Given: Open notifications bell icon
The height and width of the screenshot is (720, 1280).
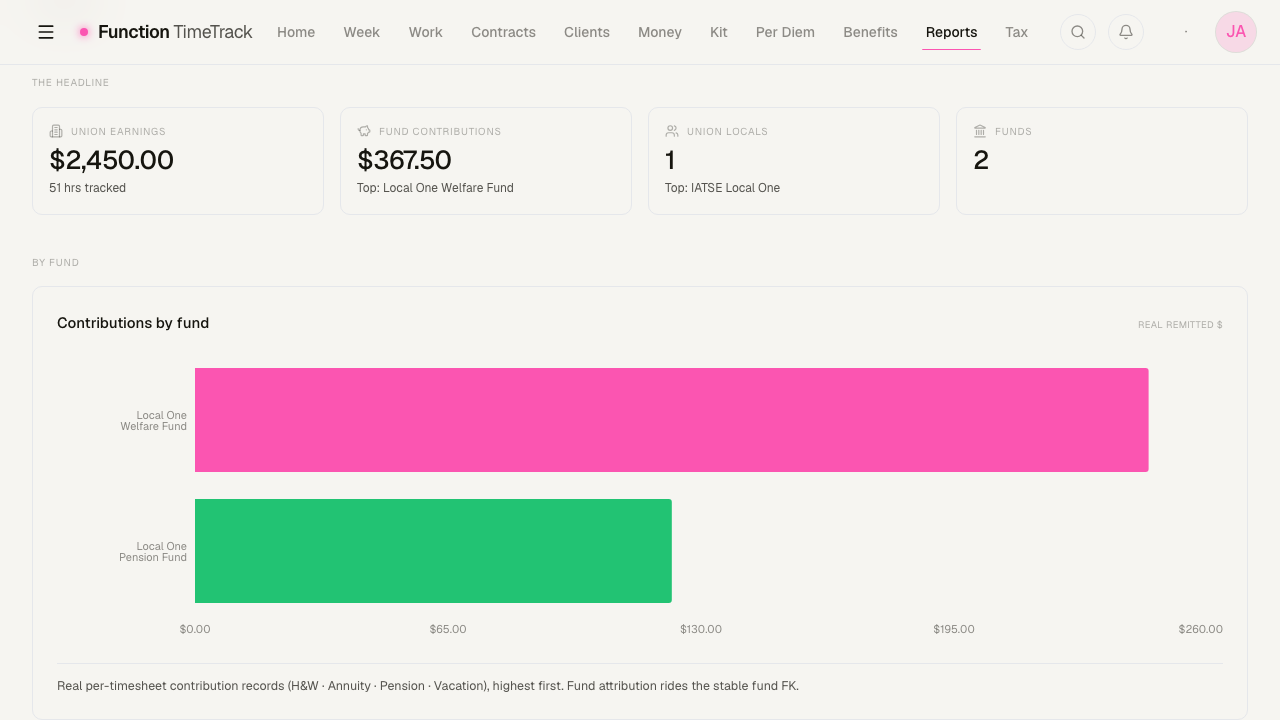Looking at the screenshot, I should point(1126,32).
